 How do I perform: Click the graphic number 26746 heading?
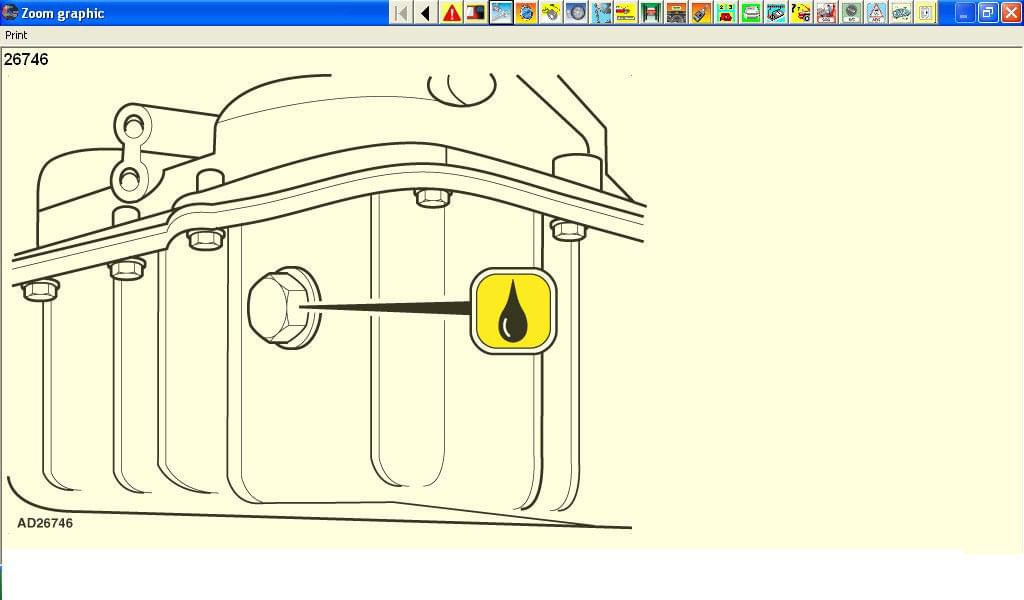point(26,59)
